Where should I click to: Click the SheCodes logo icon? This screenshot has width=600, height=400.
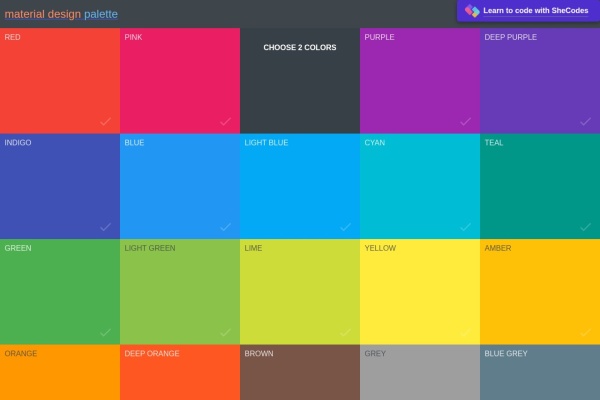(472, 11)
